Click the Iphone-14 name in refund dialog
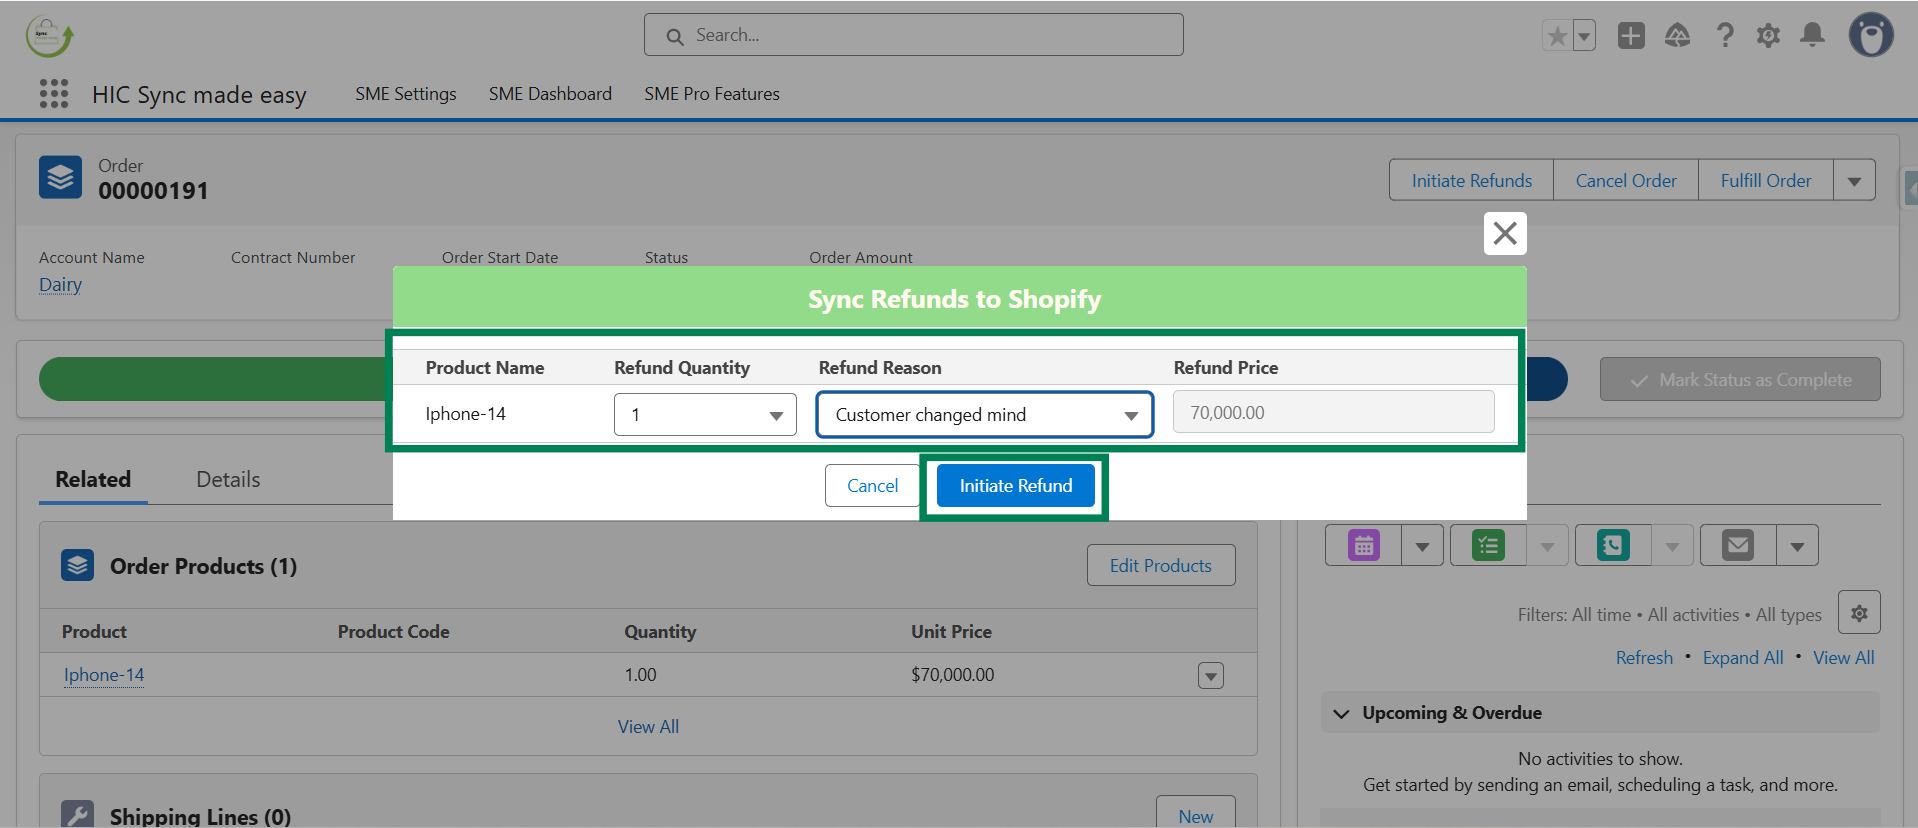Screen dimensions: 1918x828 click(466, 414)
